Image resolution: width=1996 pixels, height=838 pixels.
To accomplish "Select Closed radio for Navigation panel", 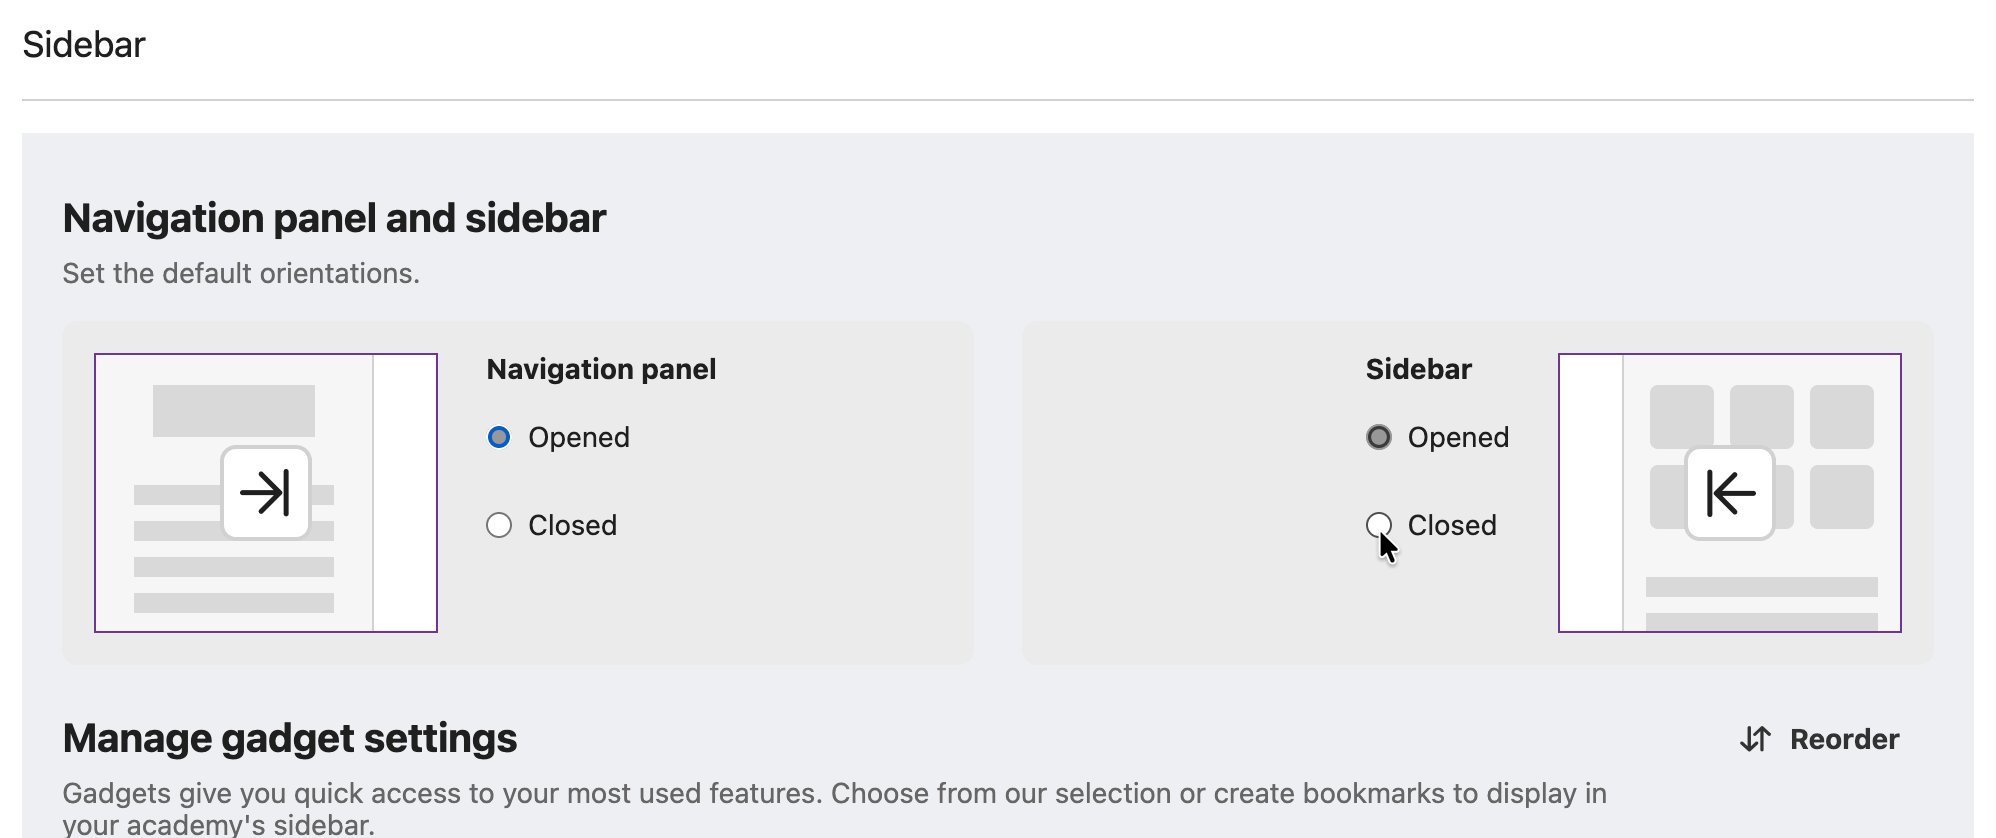I will pos(499,525).
